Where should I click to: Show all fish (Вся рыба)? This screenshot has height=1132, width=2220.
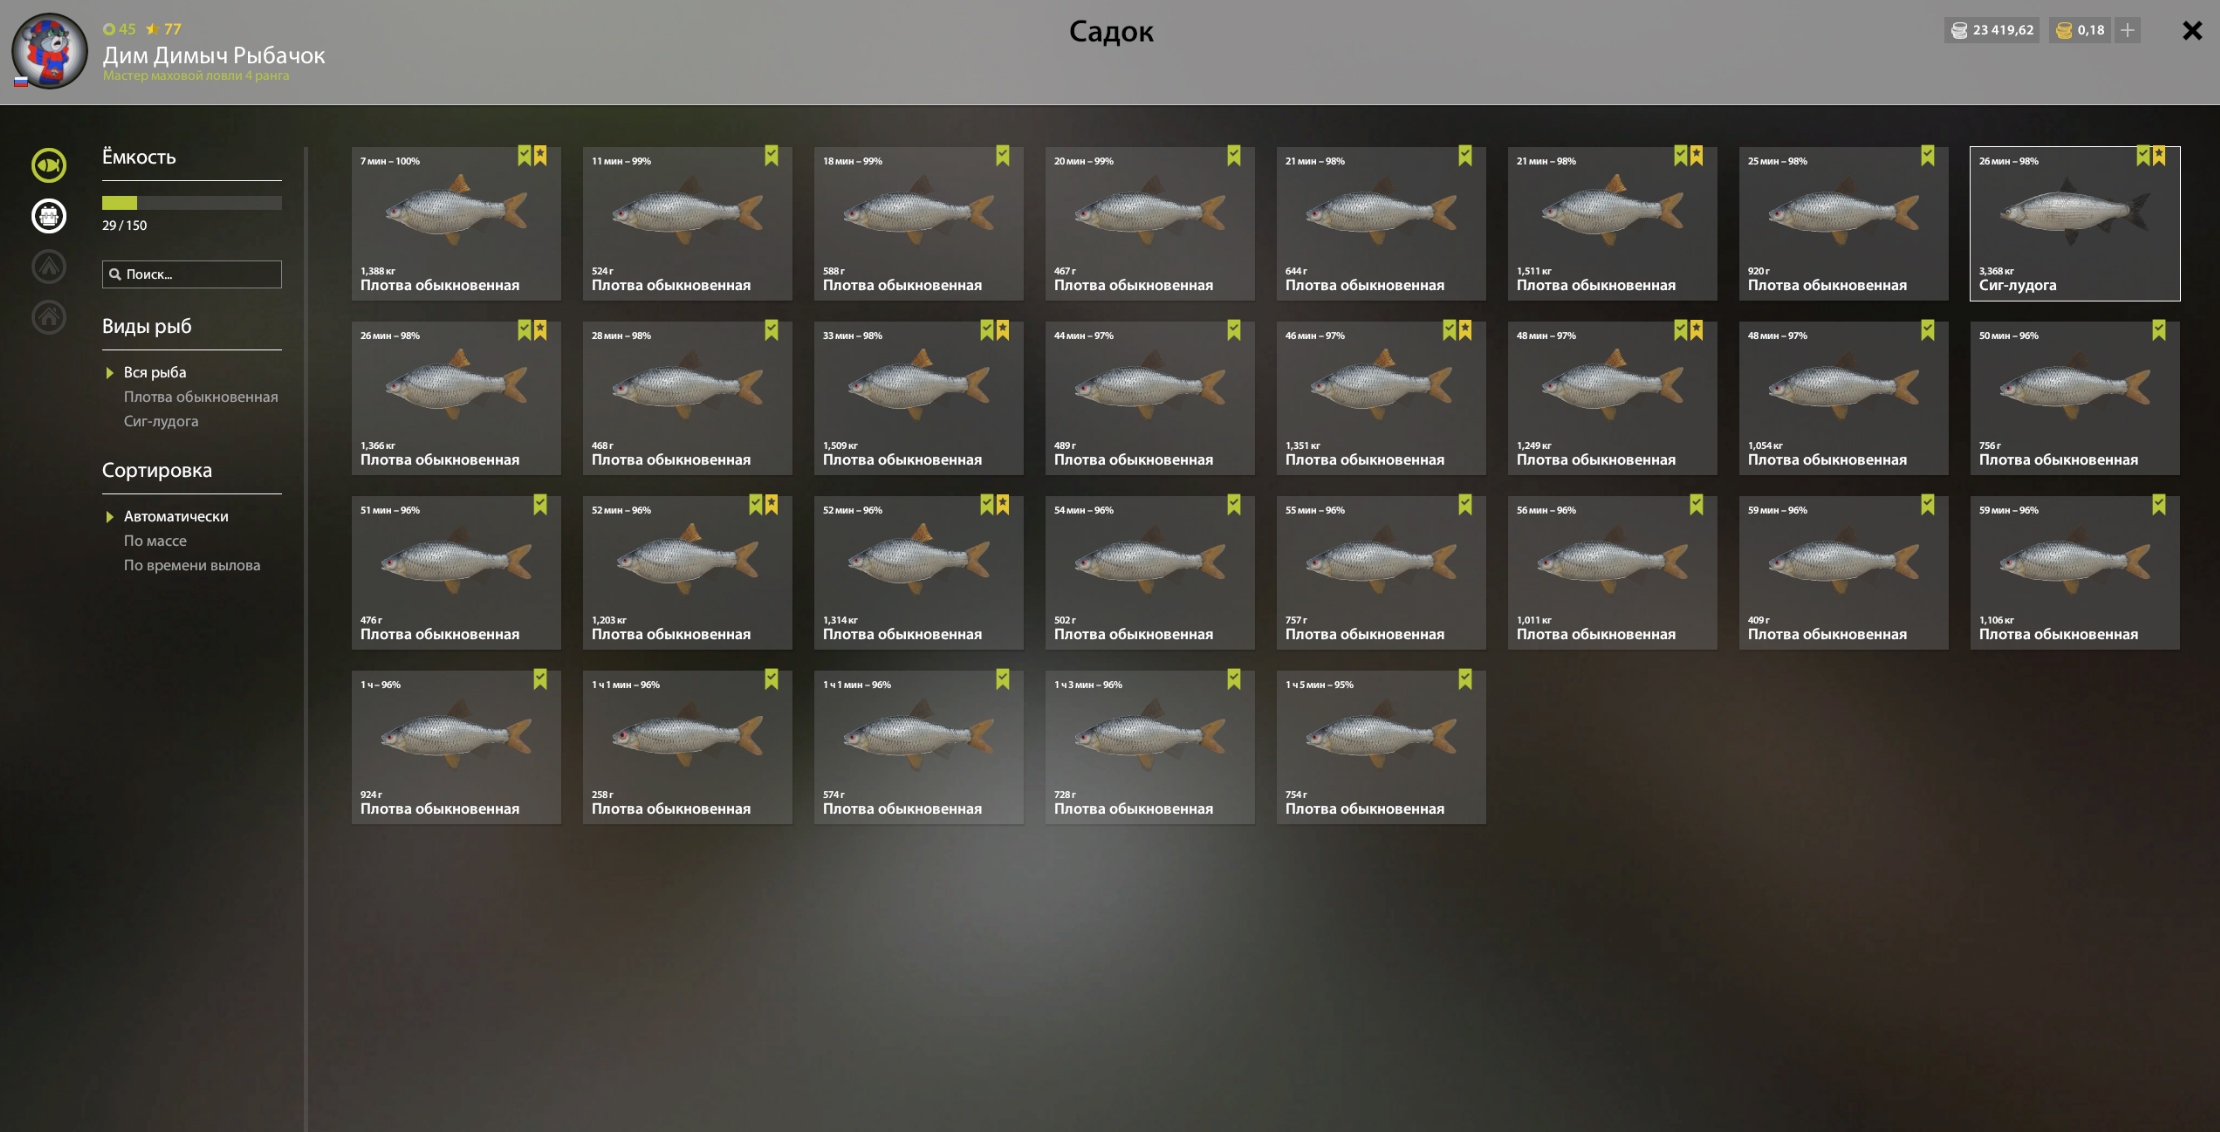coord(155,373)
